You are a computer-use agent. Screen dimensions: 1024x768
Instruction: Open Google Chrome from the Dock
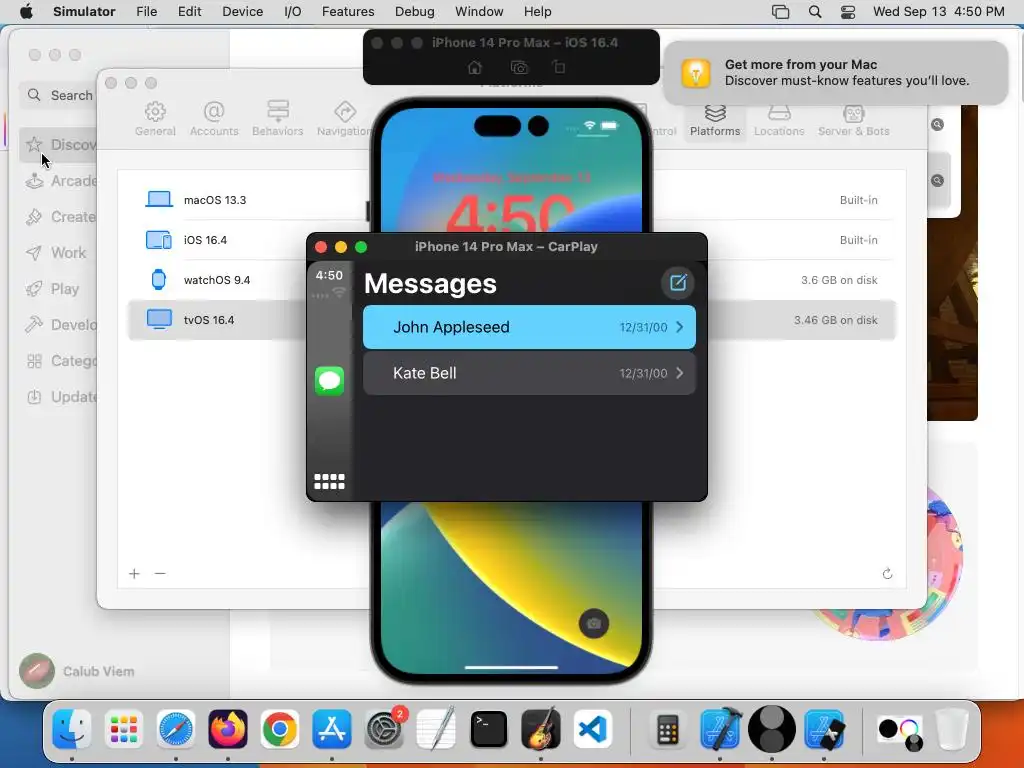280,729
